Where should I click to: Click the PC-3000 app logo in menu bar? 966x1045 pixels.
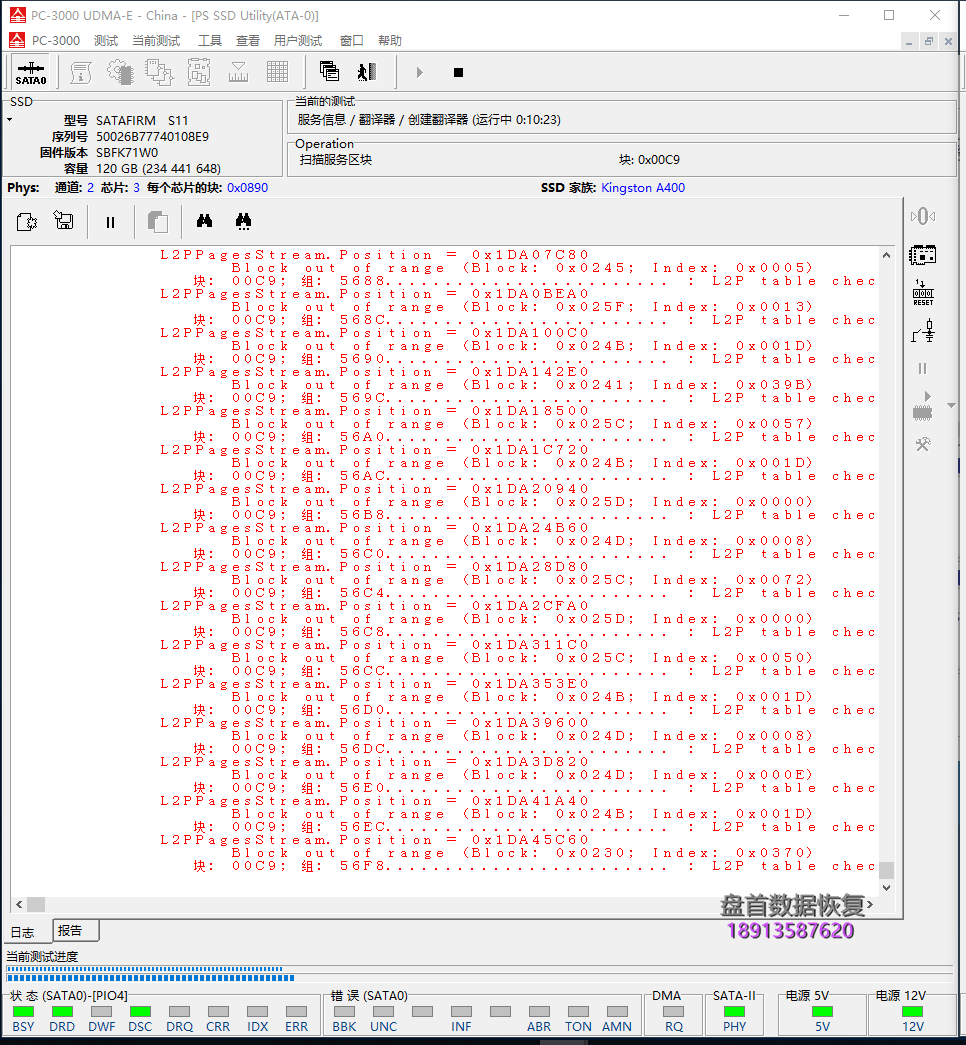[x=17, y=40]
